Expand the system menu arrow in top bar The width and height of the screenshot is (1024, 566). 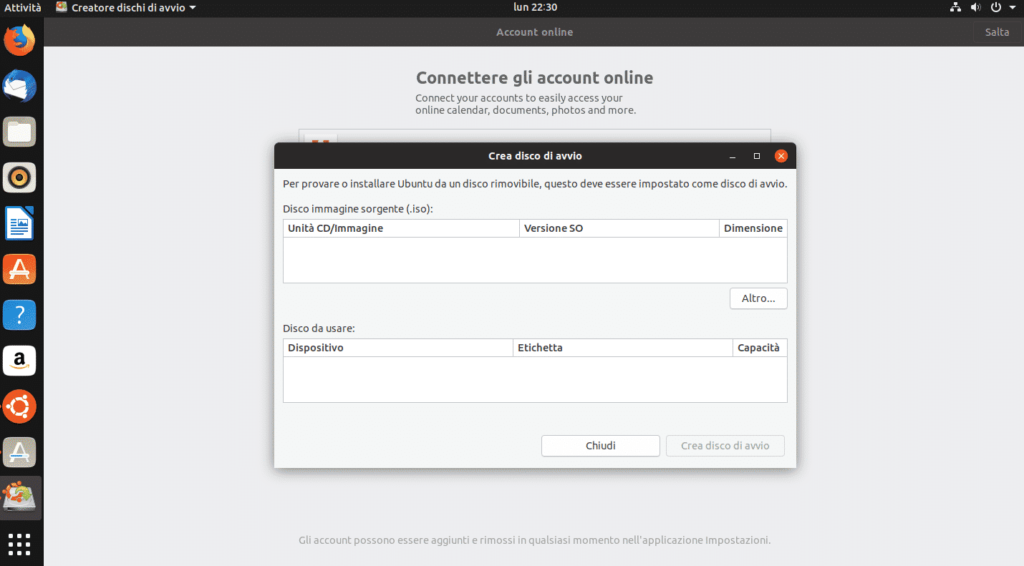click(1012, 7)
